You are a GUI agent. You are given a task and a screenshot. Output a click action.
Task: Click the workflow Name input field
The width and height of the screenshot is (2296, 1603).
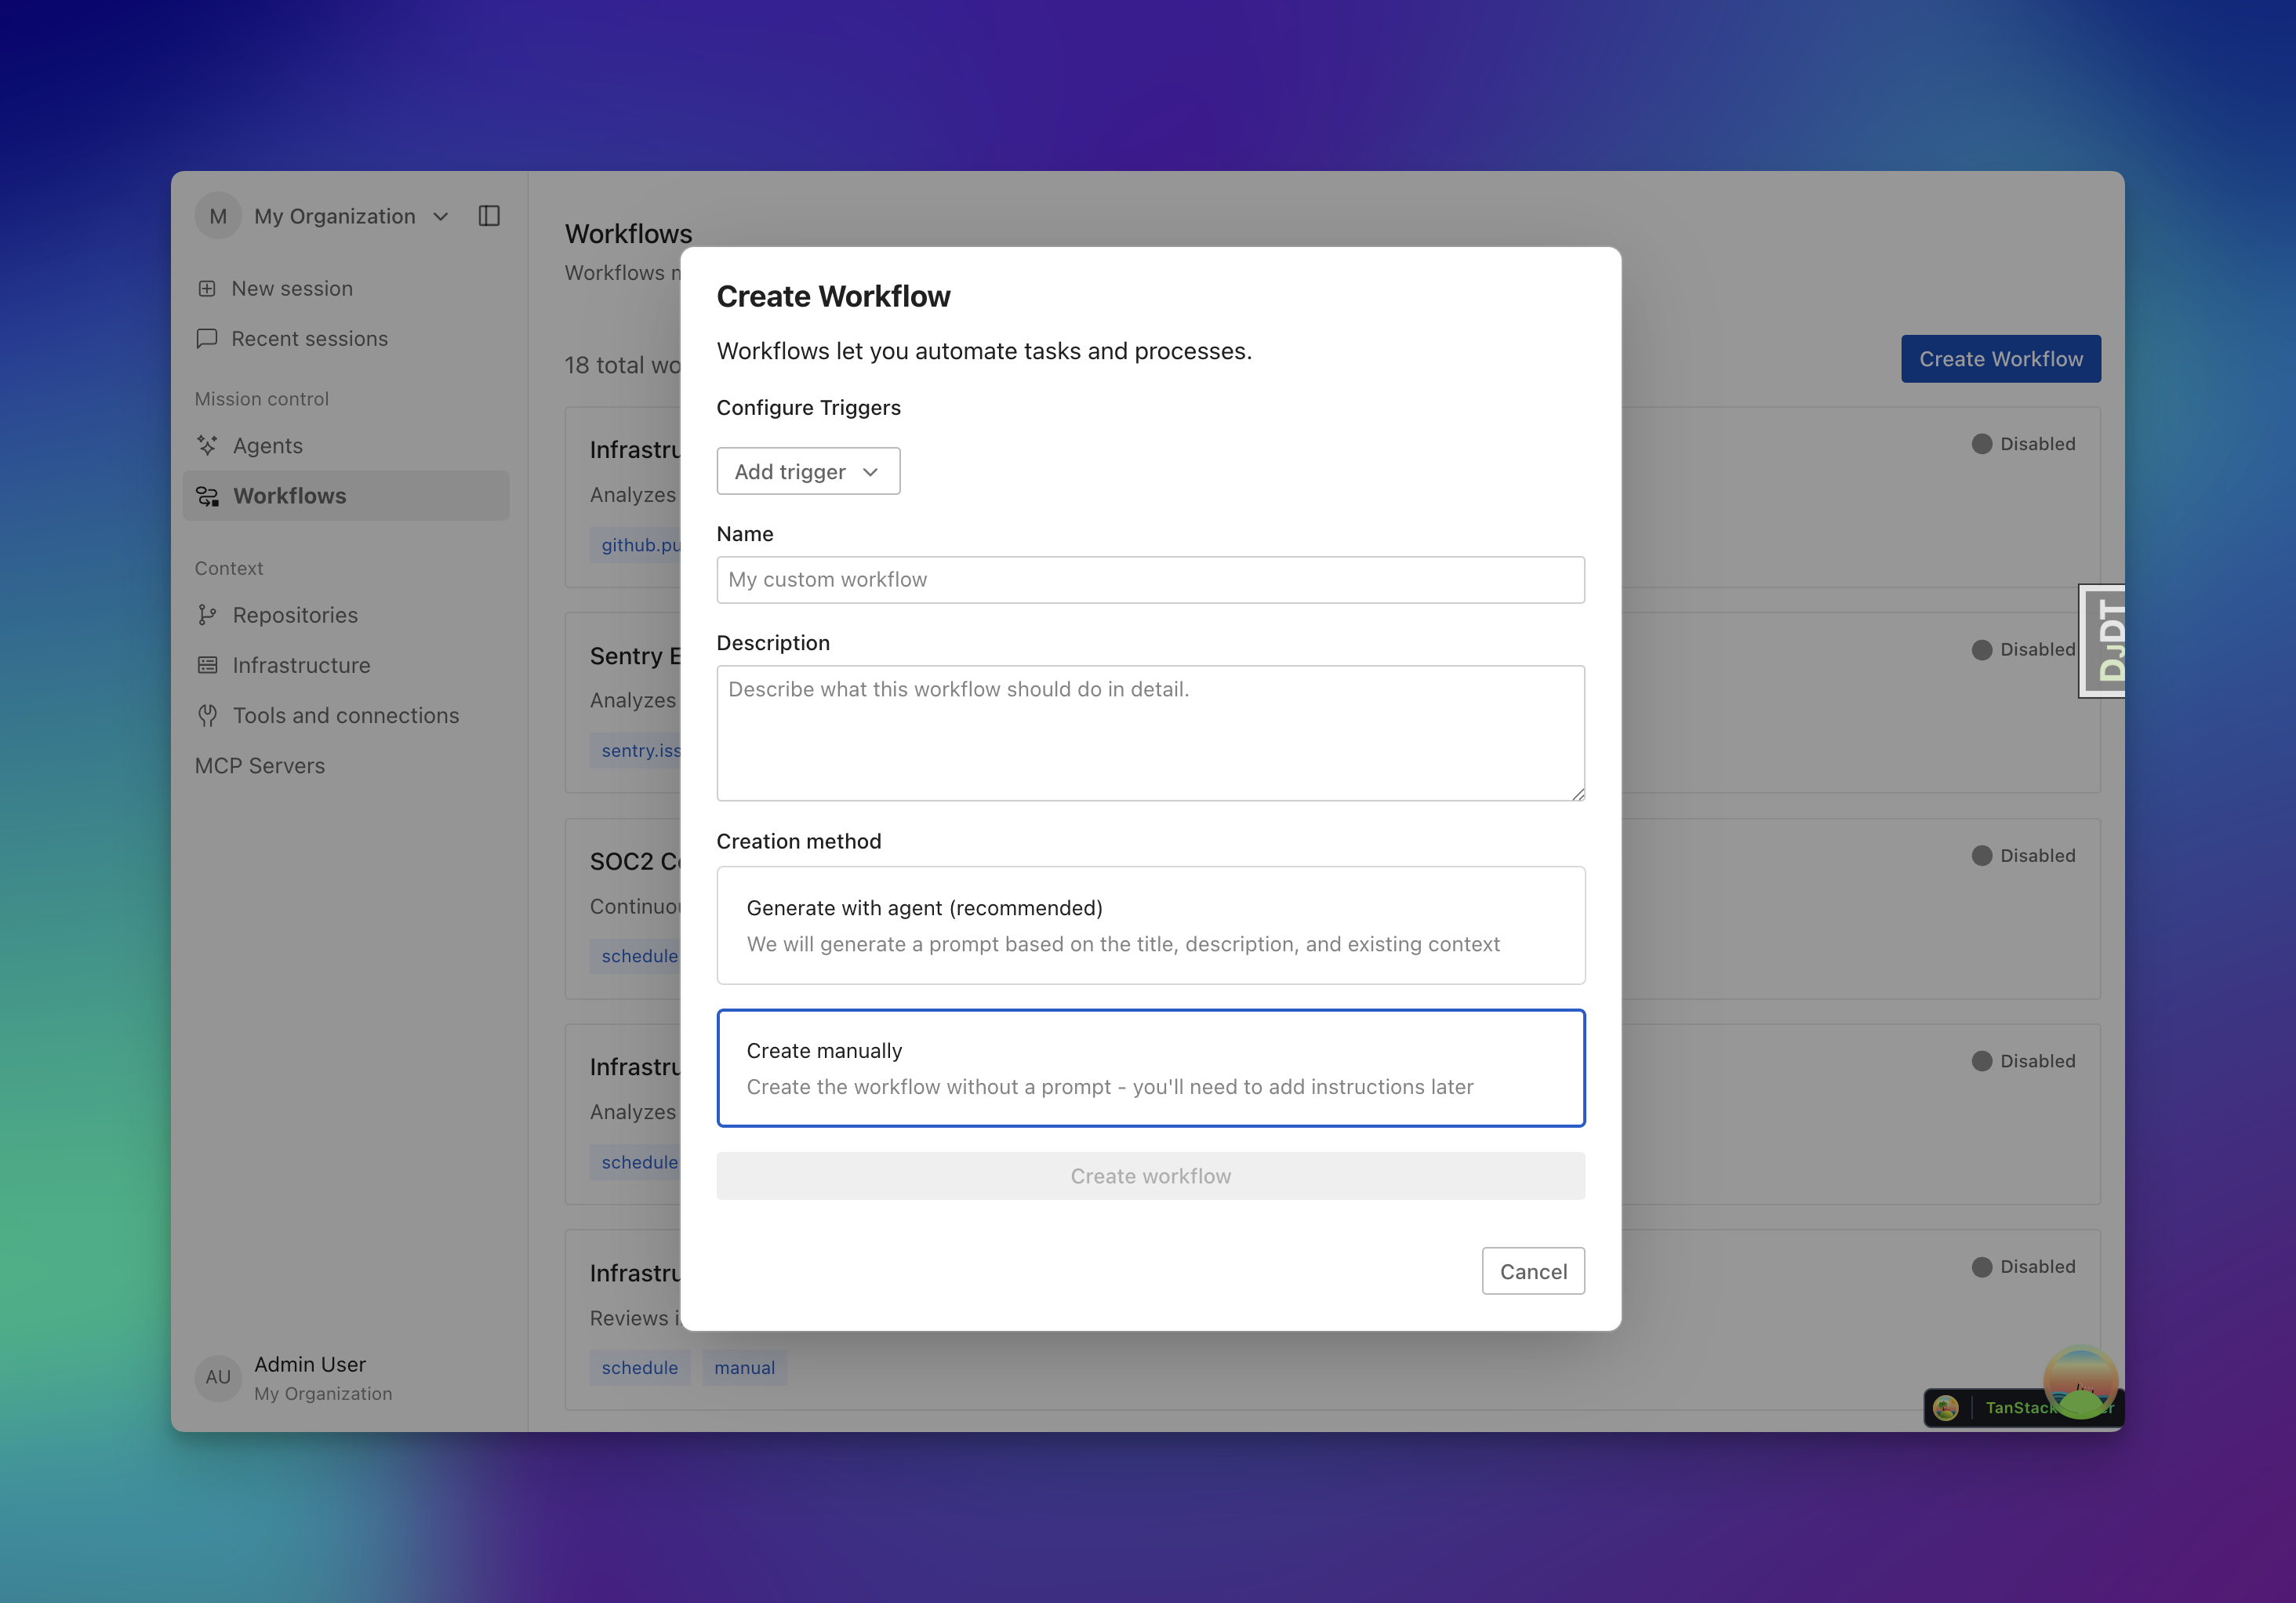[1150, 580]
